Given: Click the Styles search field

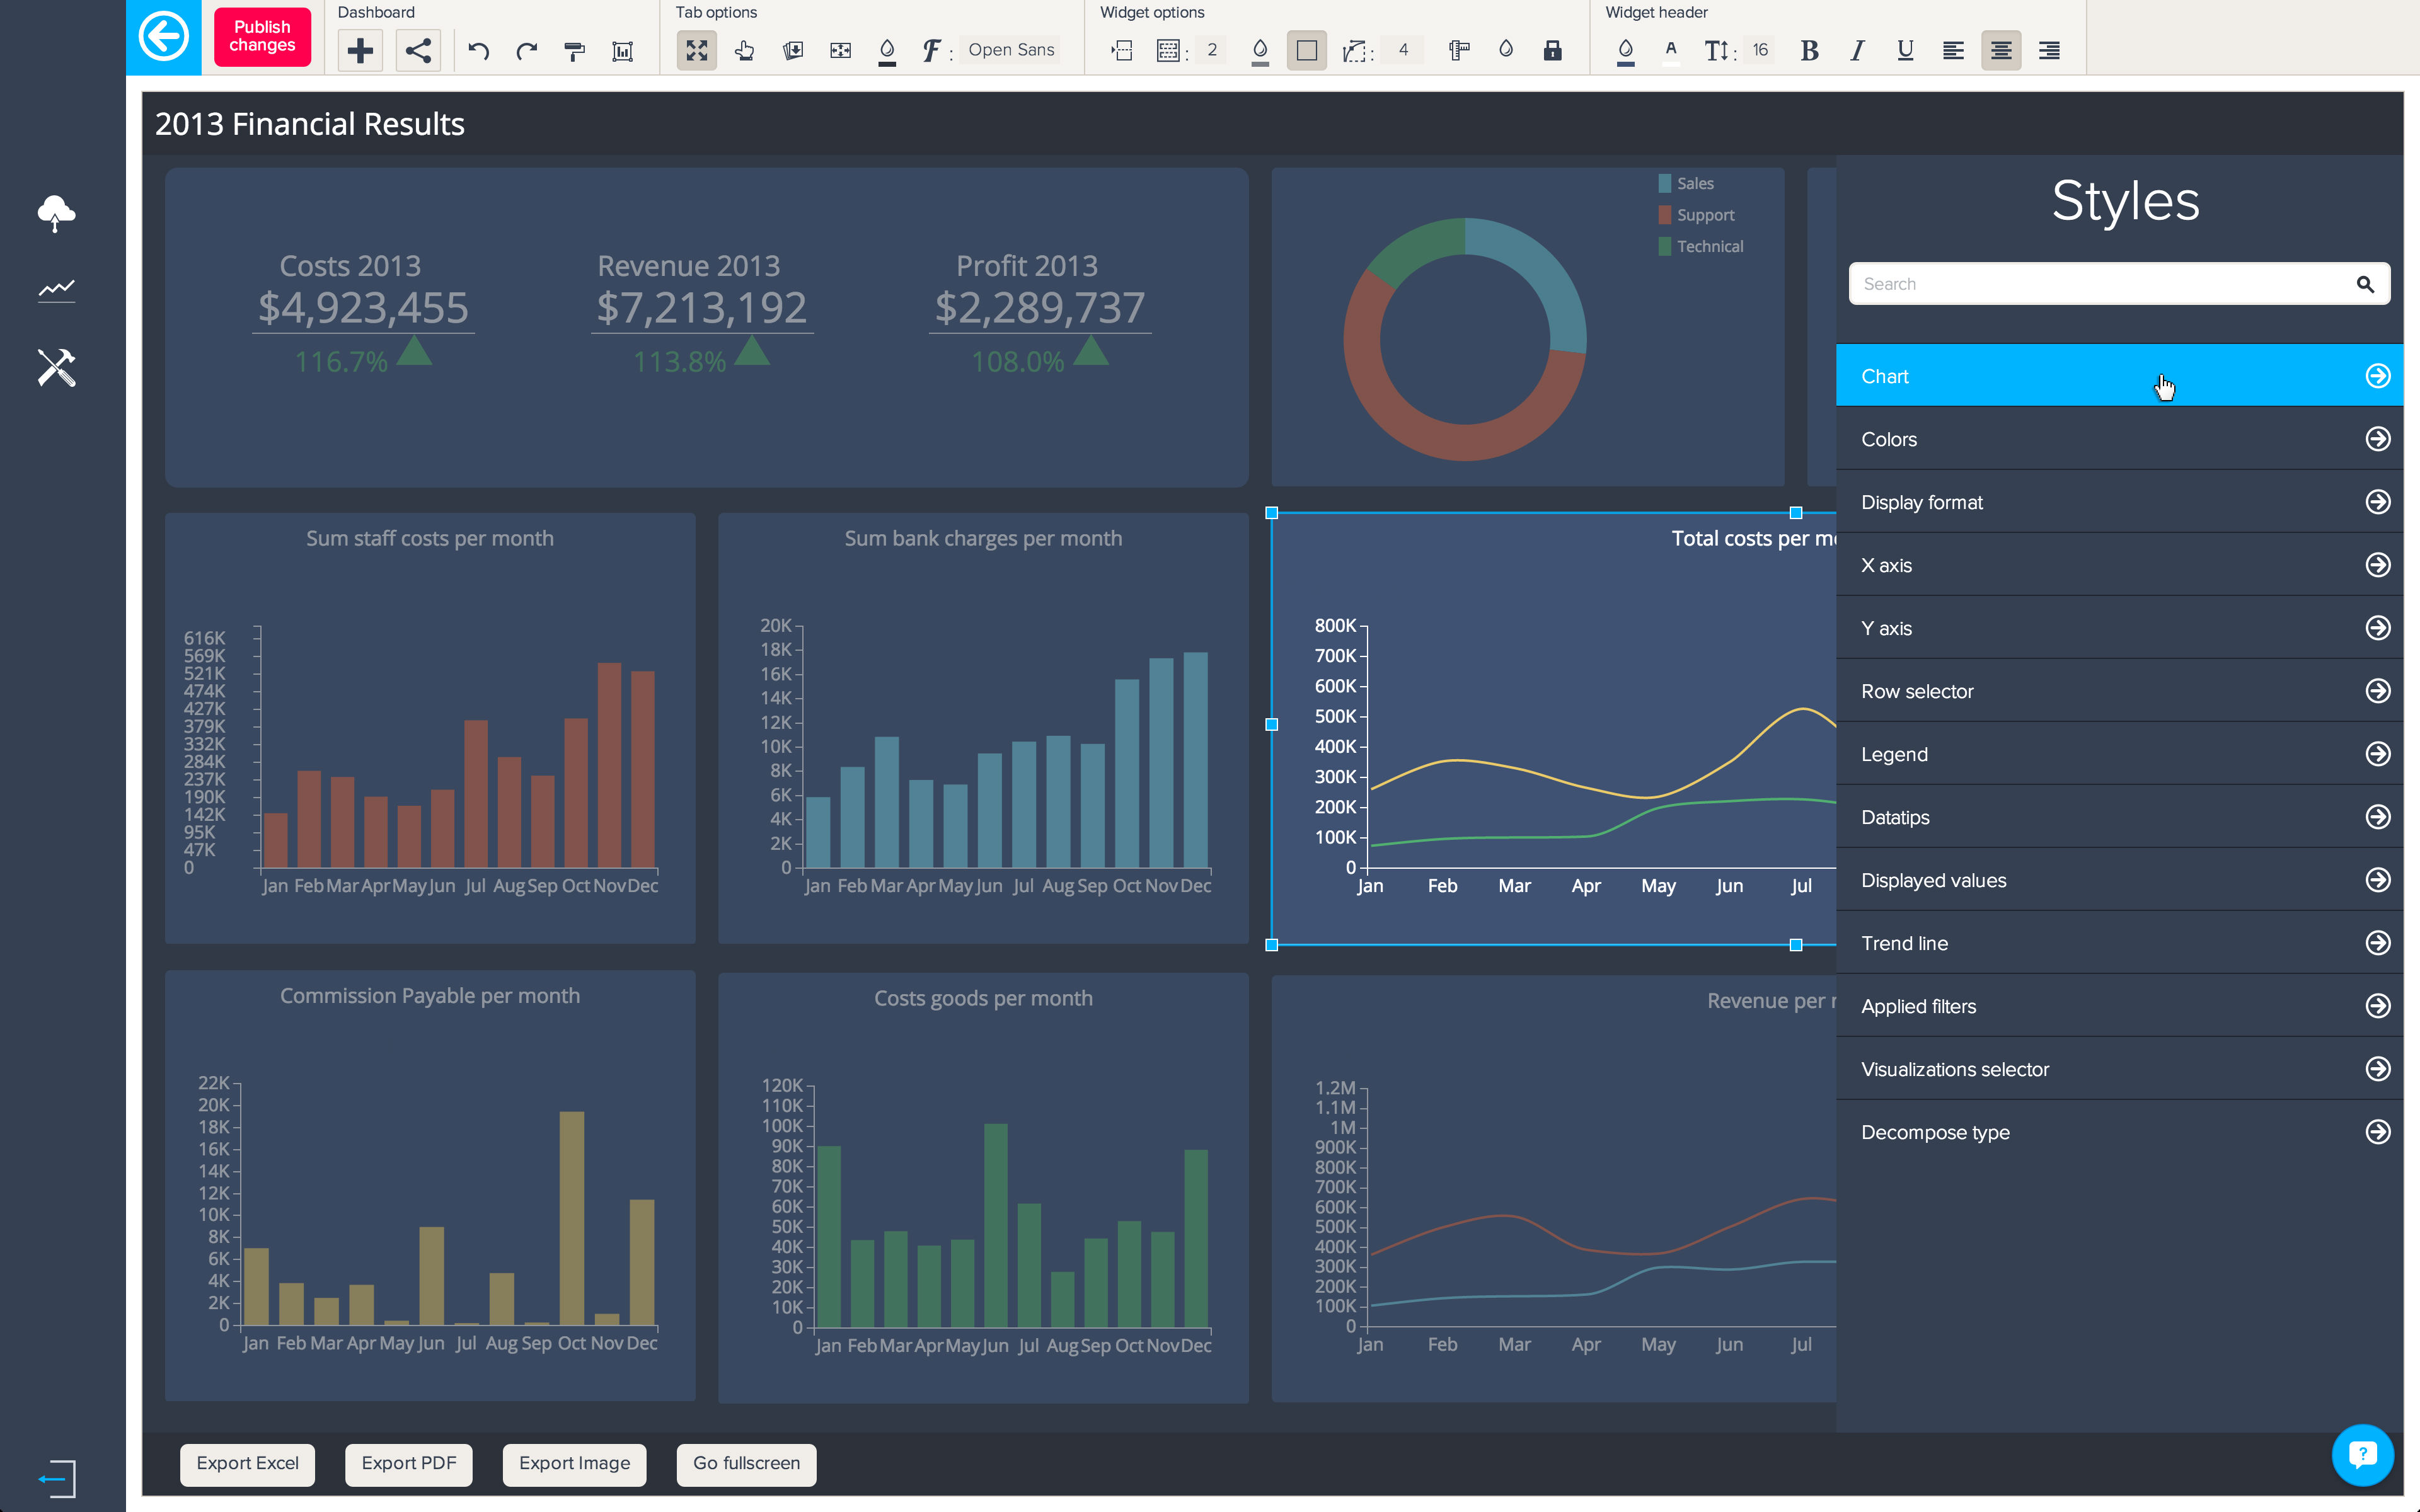Looking at the screenshot, I should [2100, 284].
